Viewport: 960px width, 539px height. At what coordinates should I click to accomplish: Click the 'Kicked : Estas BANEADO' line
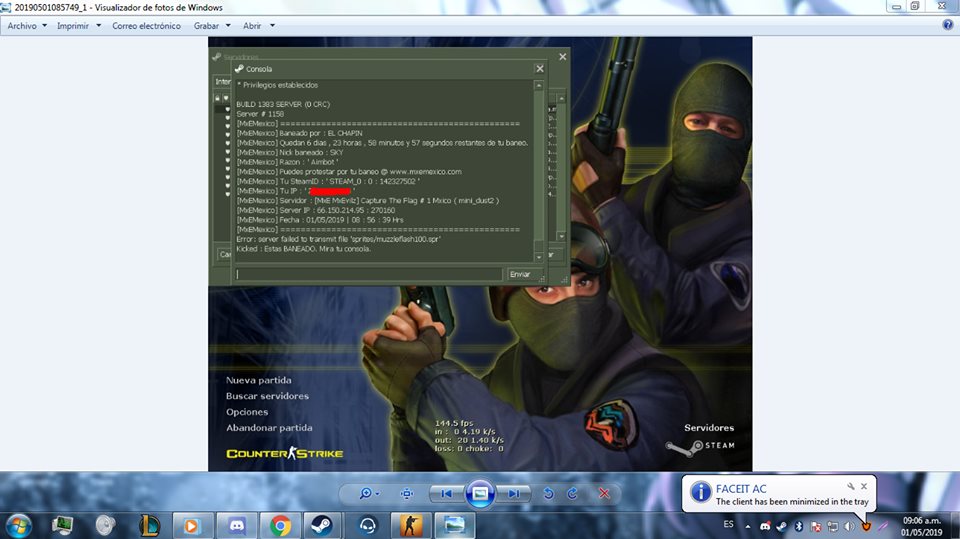coord(304,249)
